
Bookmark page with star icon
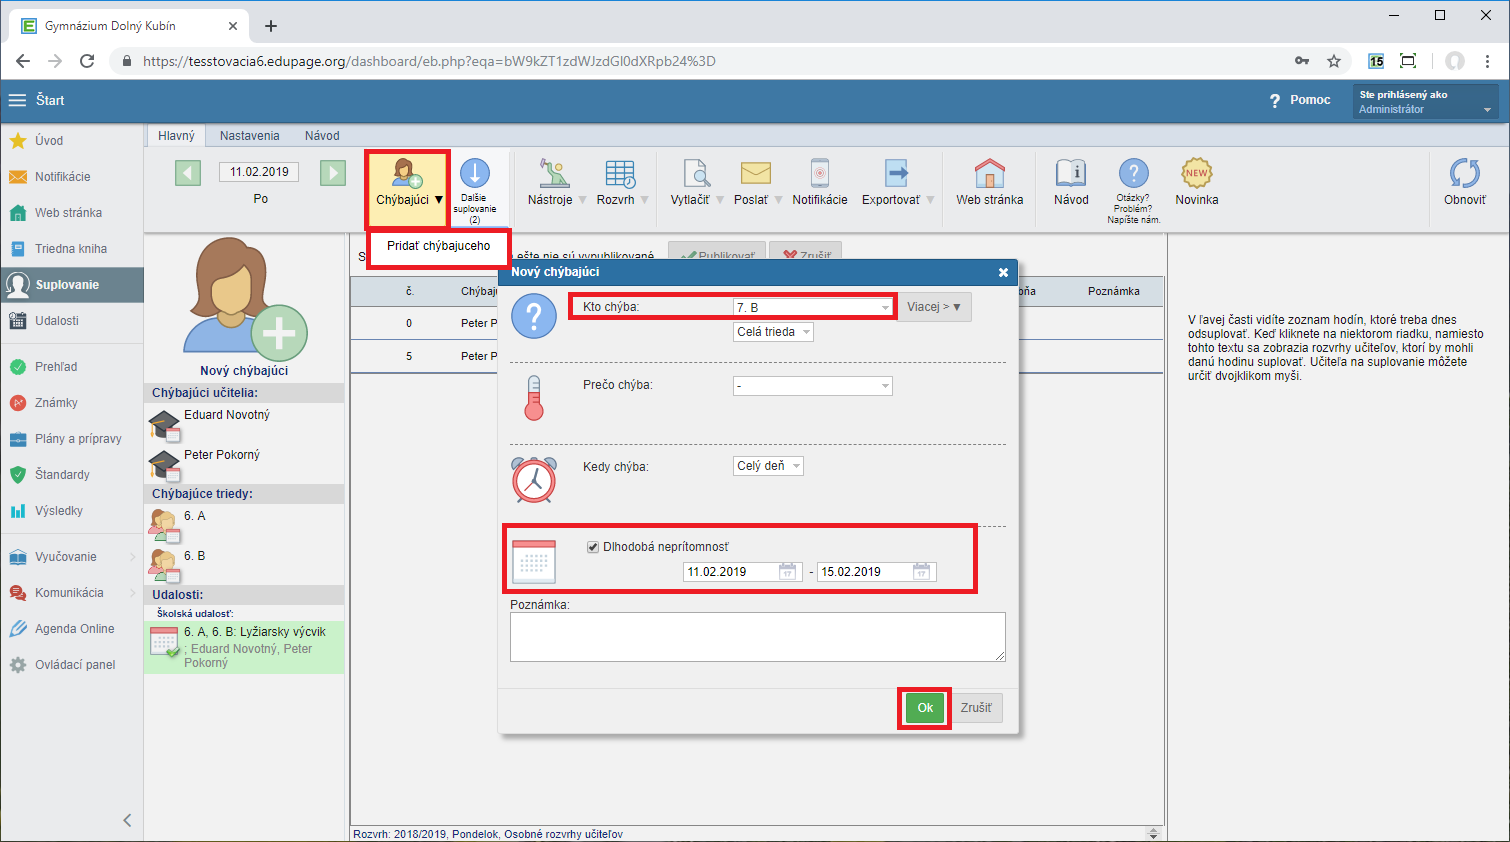click(x=1334, y=61)
